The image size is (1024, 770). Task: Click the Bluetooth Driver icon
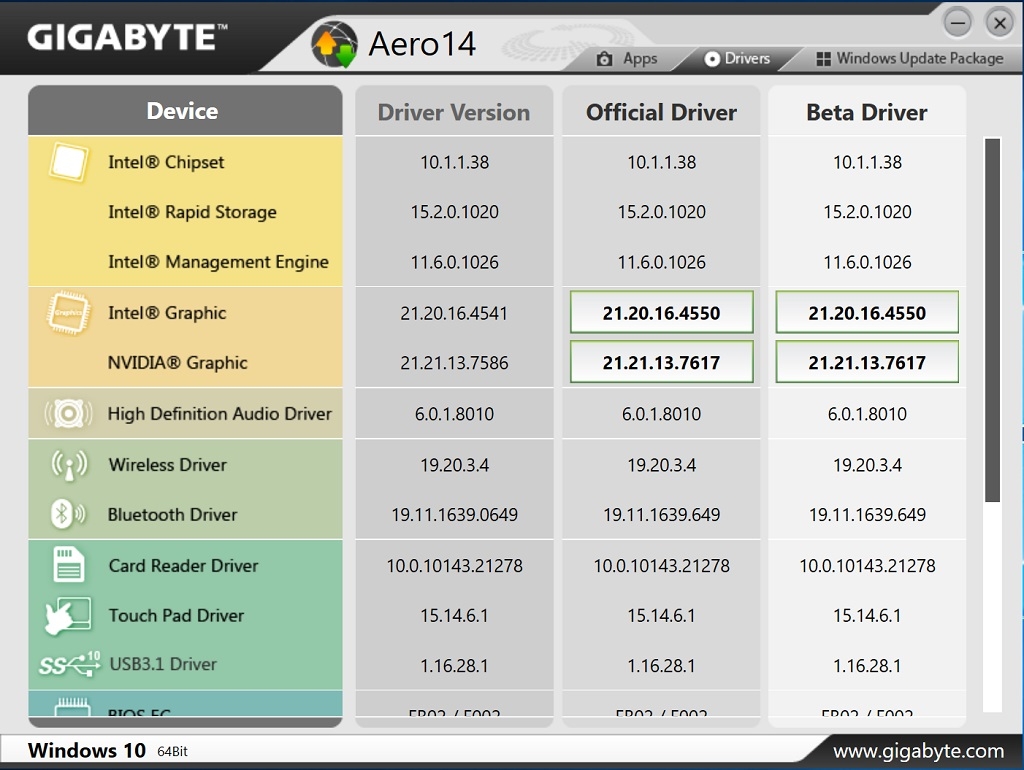pos(68,515)
